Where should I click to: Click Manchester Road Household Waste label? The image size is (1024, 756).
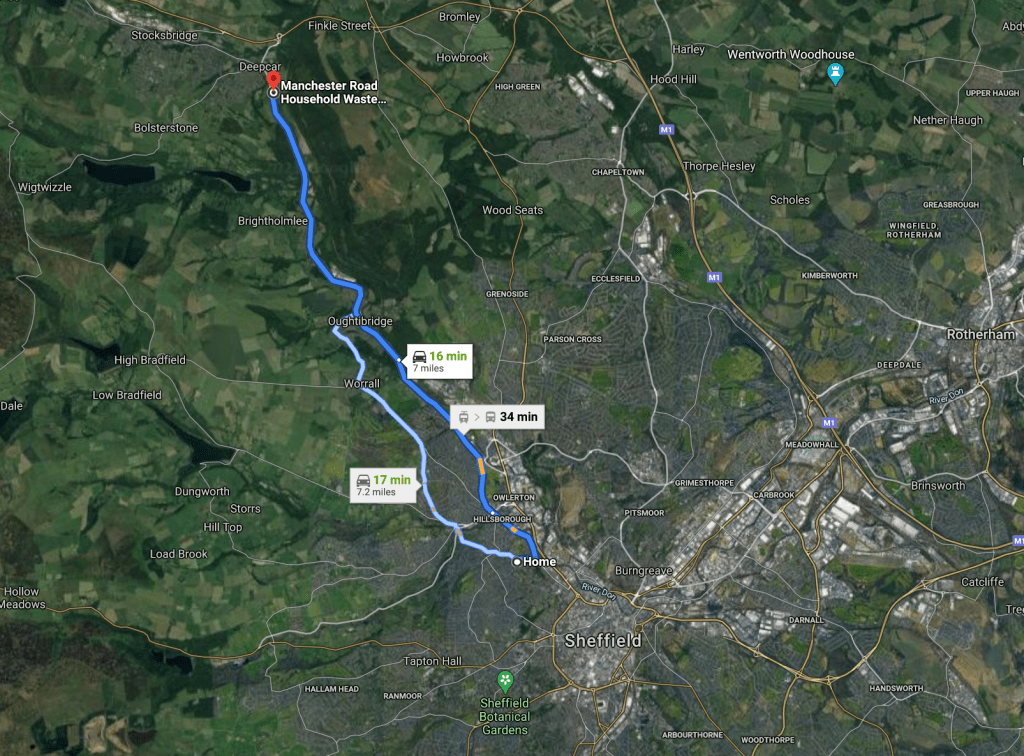click(333, 92)
